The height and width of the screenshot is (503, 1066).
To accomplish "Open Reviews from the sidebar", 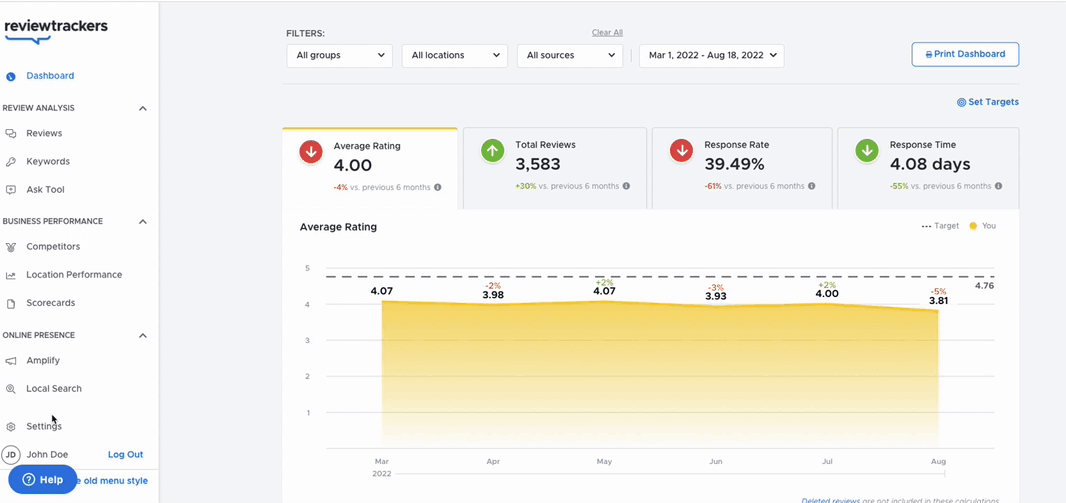I will coord(44,133).
